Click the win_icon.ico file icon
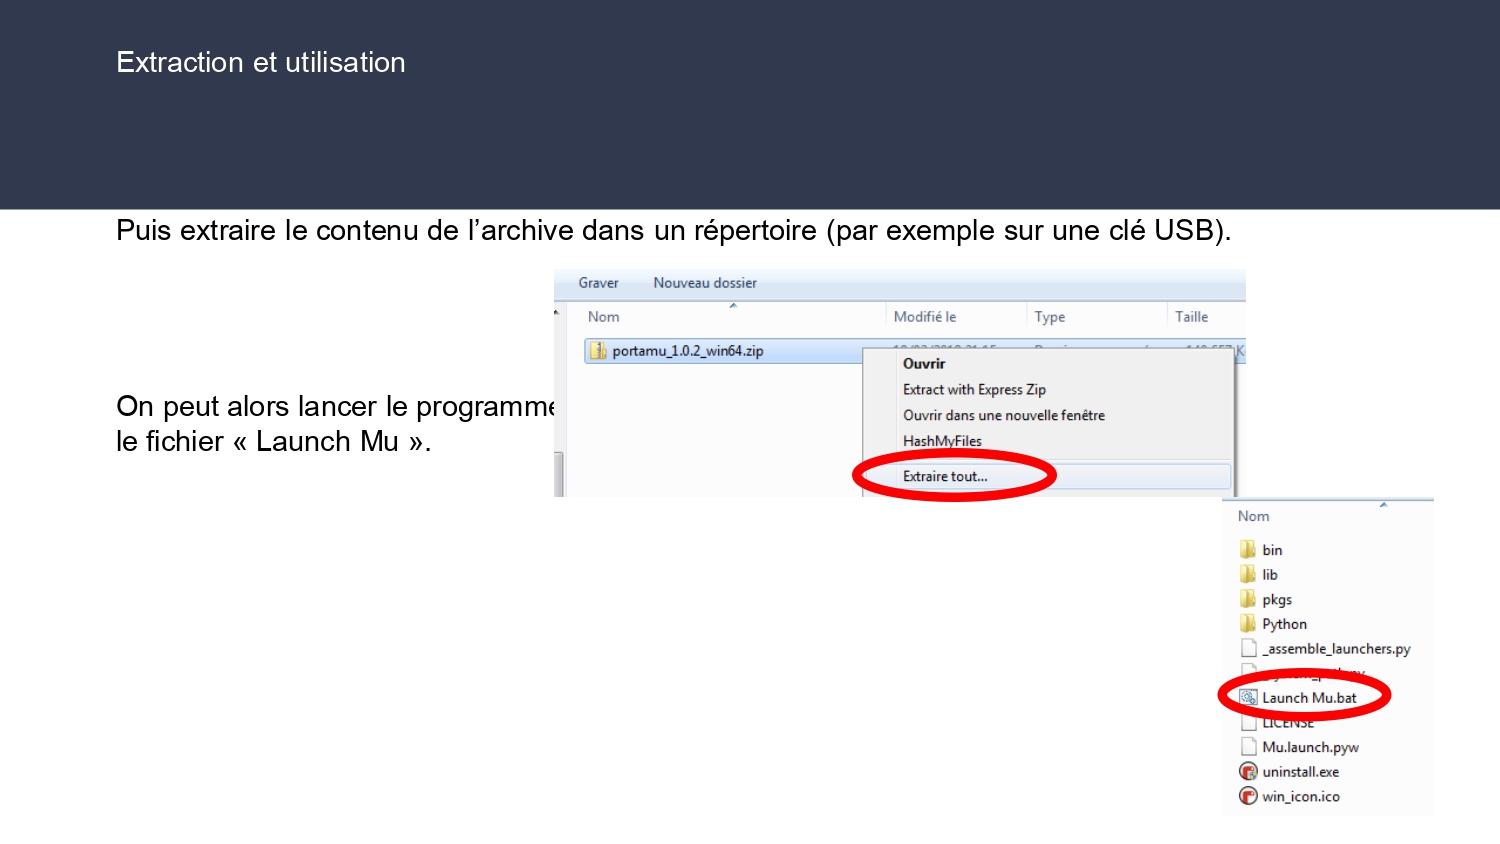Image resolution: width=1500 pixels, height=844 pixels. (1248, 797)
